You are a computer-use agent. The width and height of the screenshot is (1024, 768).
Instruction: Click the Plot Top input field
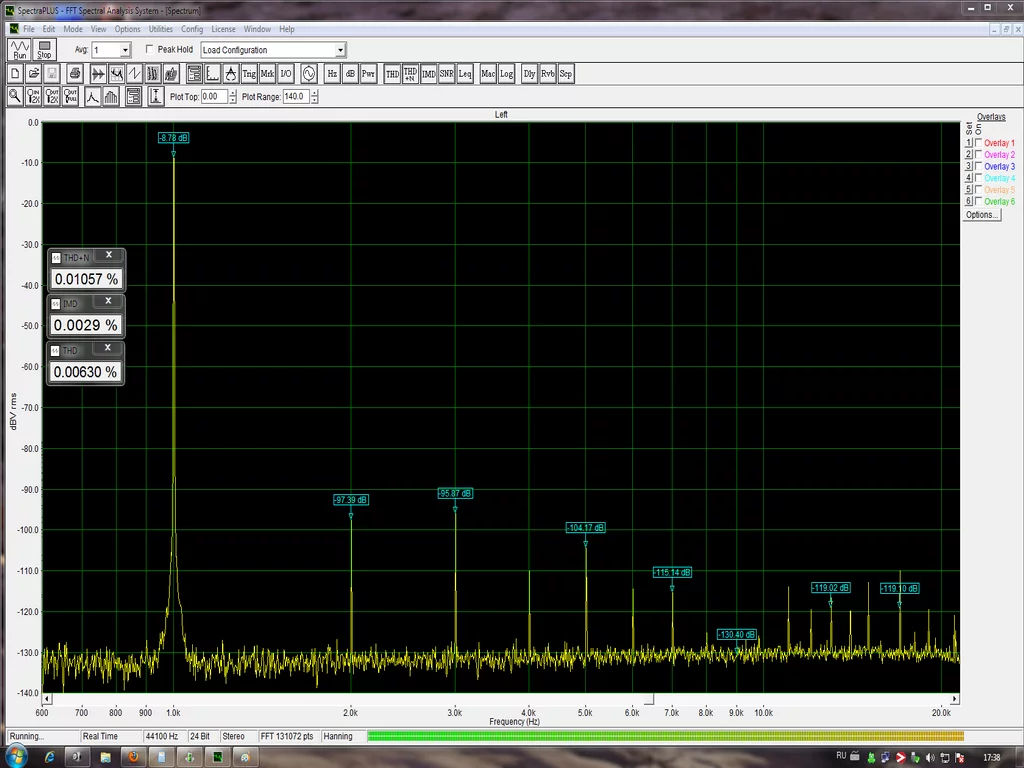214,97
